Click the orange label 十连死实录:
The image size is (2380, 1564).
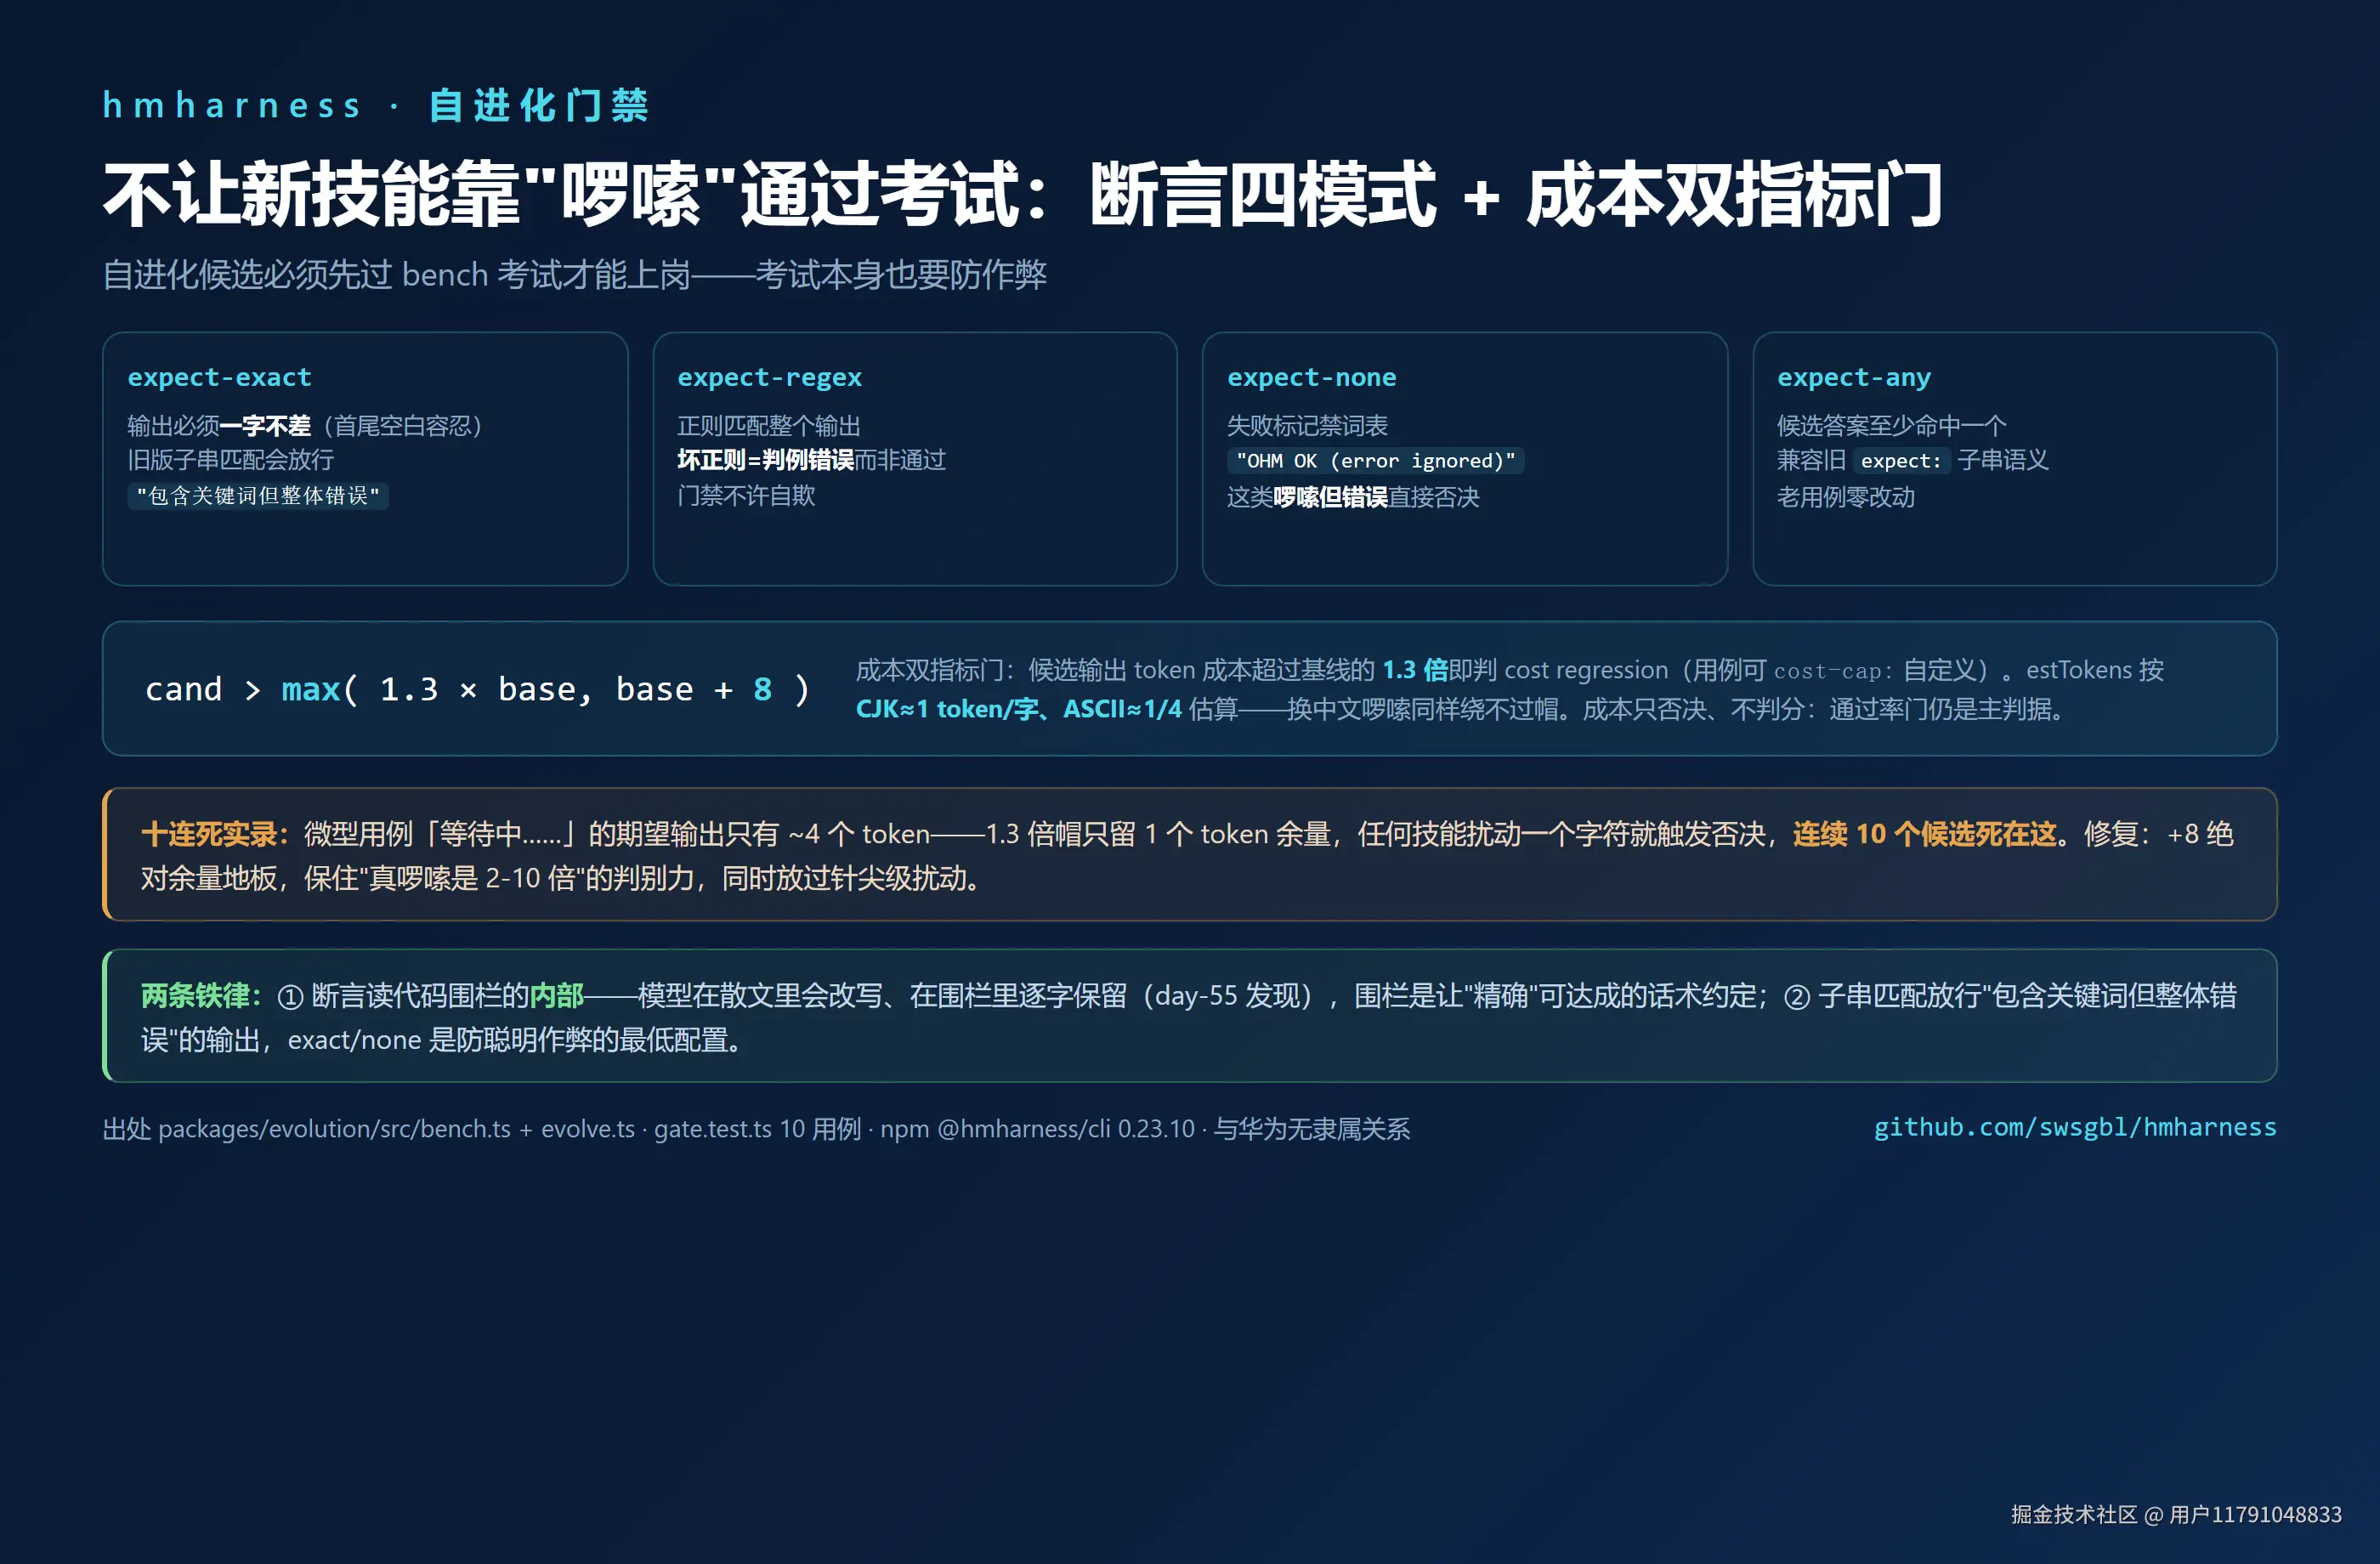[214, 834]
